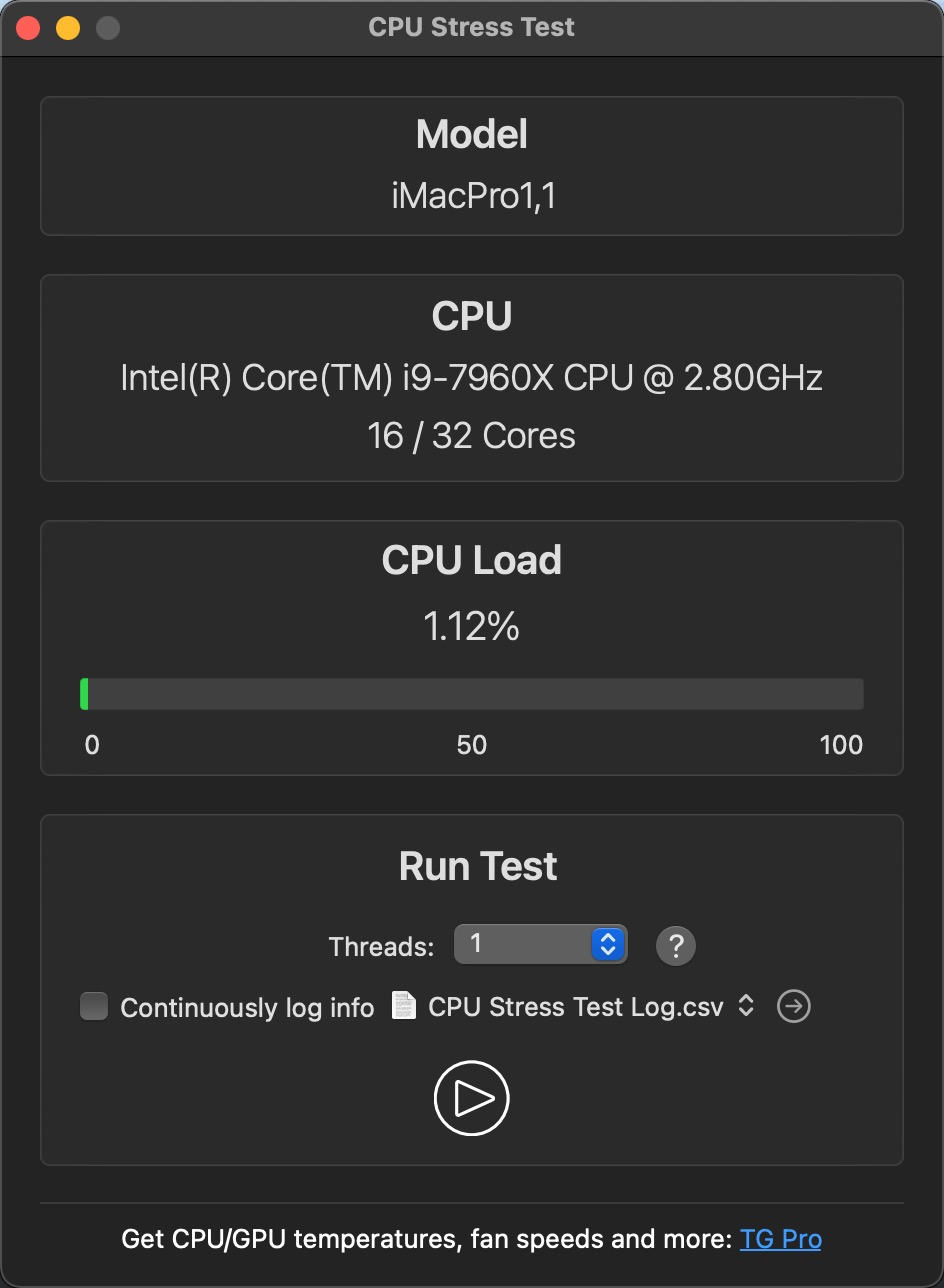Click the circled arrow to reveal log file
This screenshot has width=944, height=1288.
click(x=794, y=1006)
